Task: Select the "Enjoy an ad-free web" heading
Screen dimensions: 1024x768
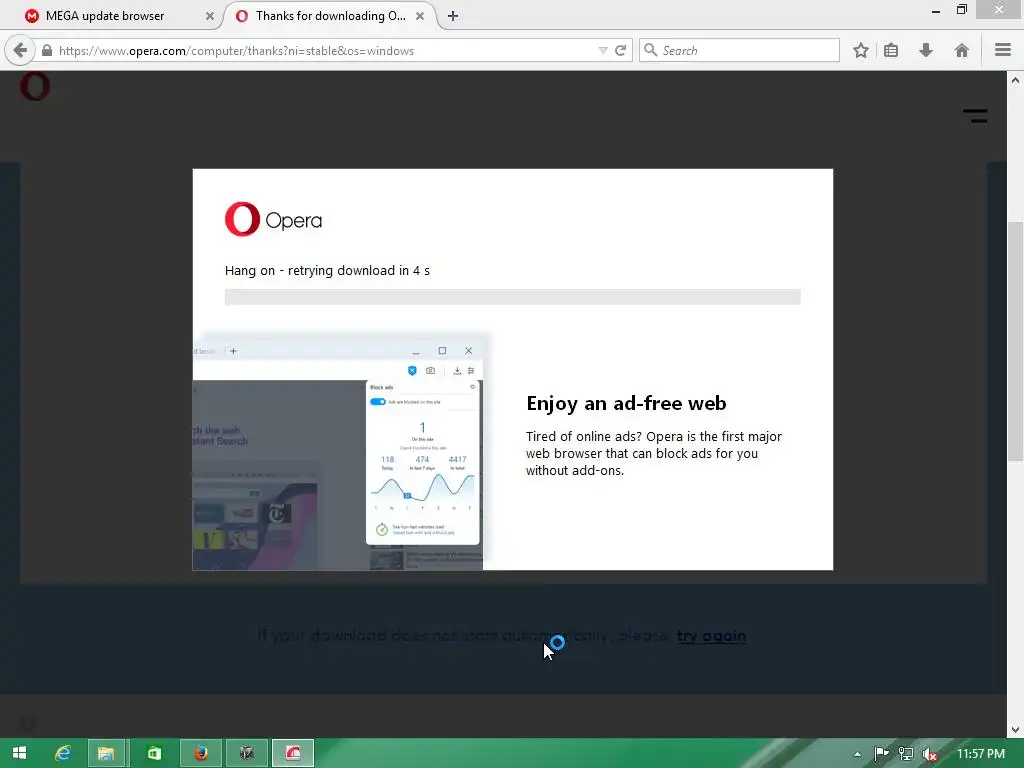Action: click(x=626, y=404)
